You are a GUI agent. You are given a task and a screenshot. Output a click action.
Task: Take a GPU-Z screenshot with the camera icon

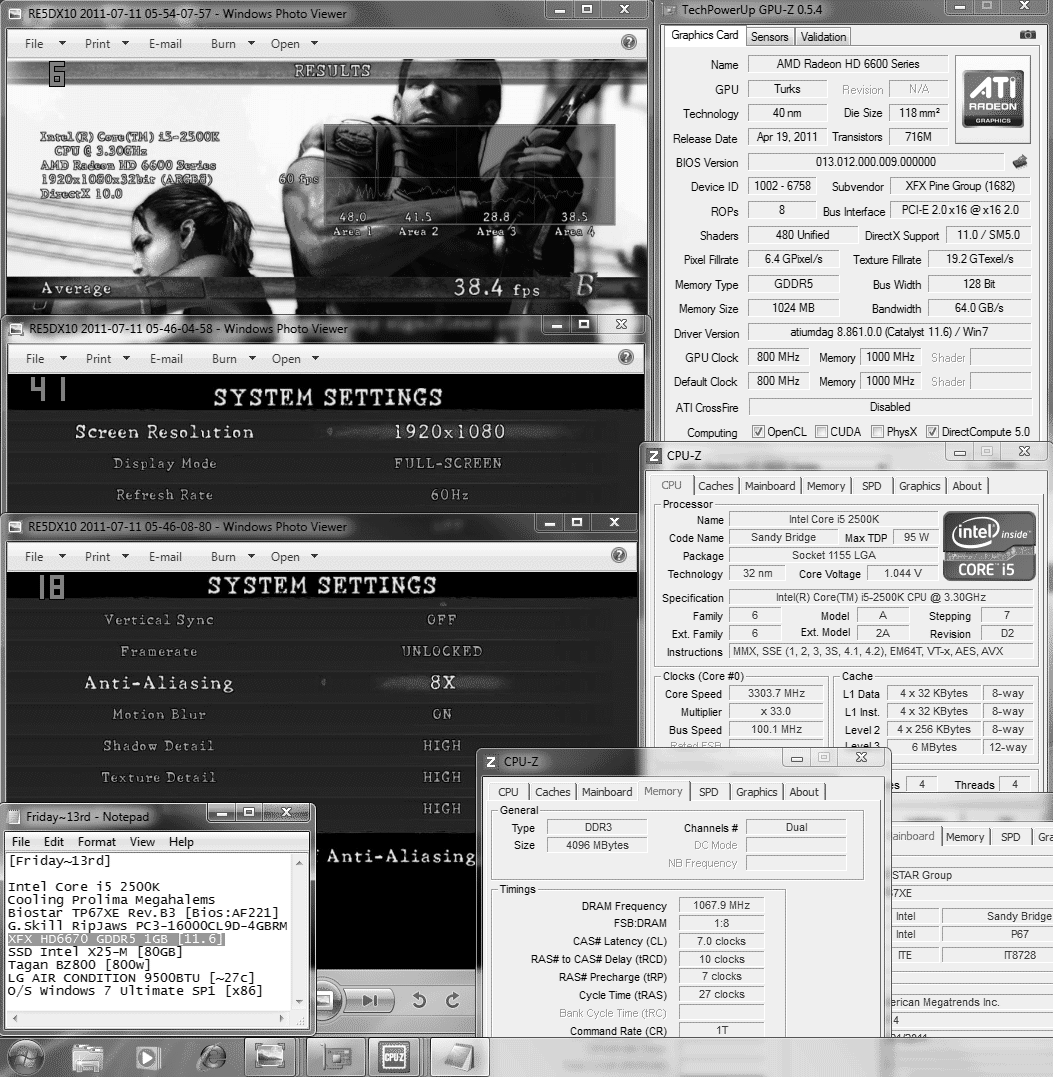click(x=1027, y=34)
